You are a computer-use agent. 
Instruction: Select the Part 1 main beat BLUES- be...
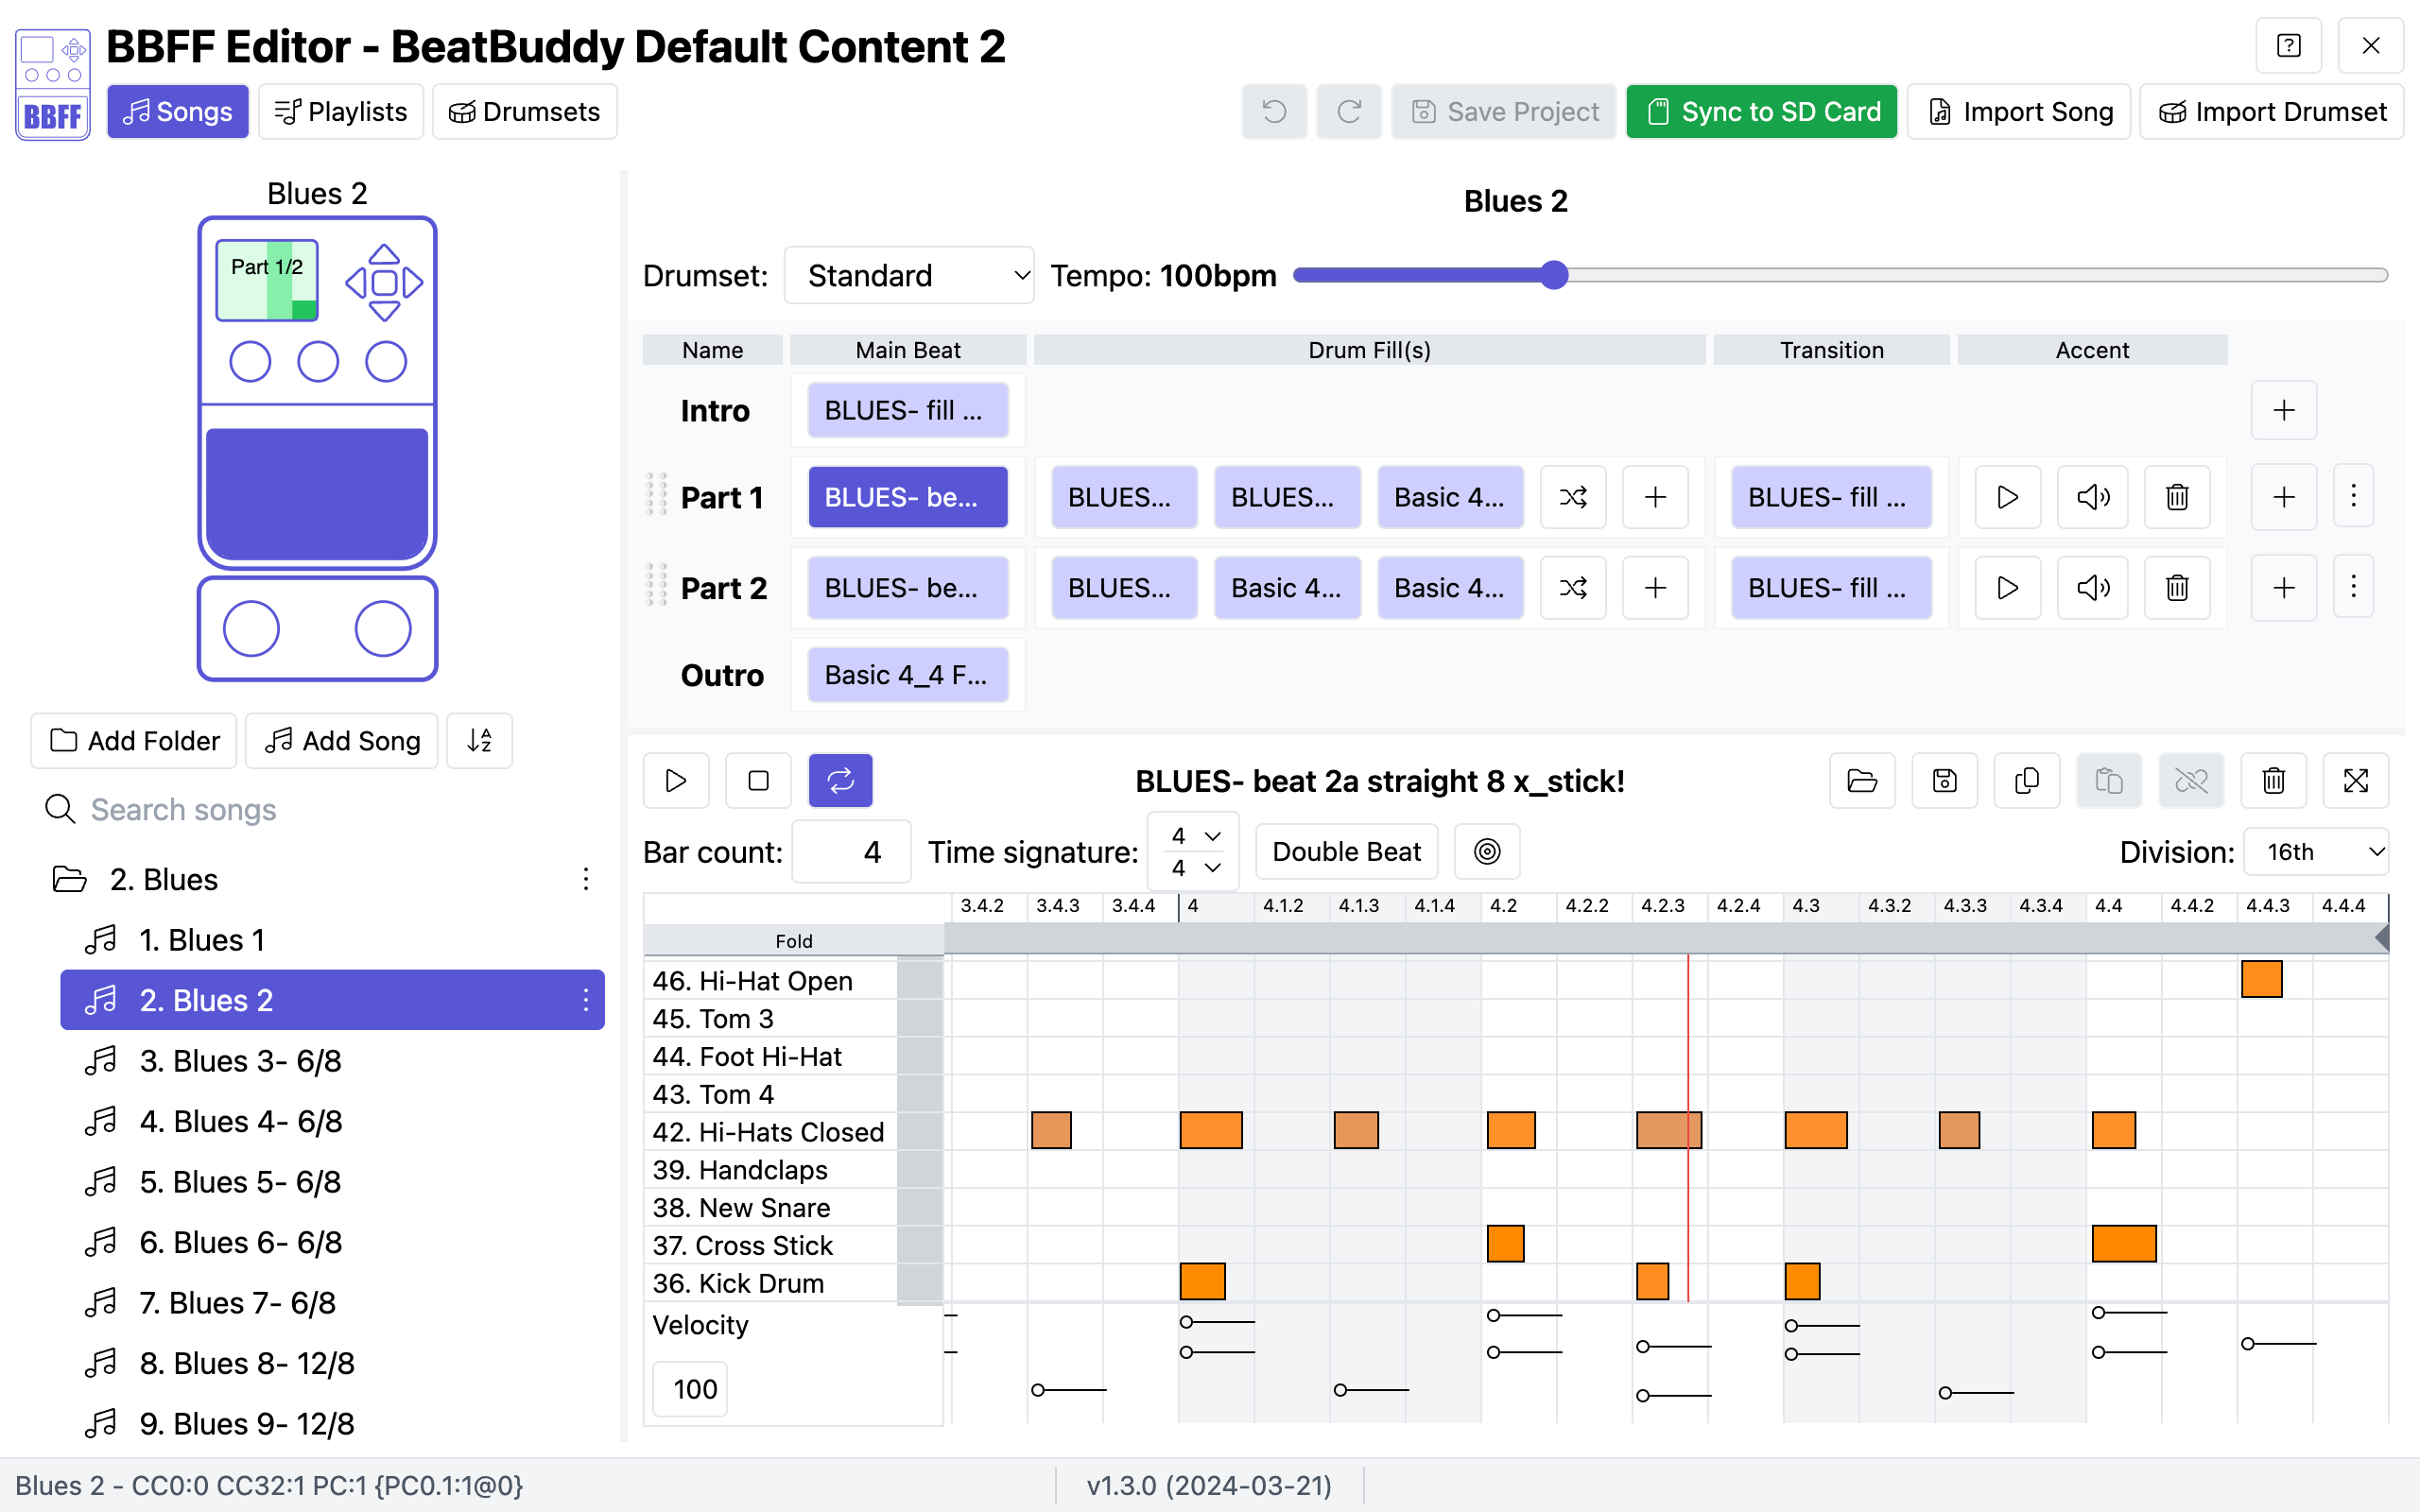tap(908, 497)
